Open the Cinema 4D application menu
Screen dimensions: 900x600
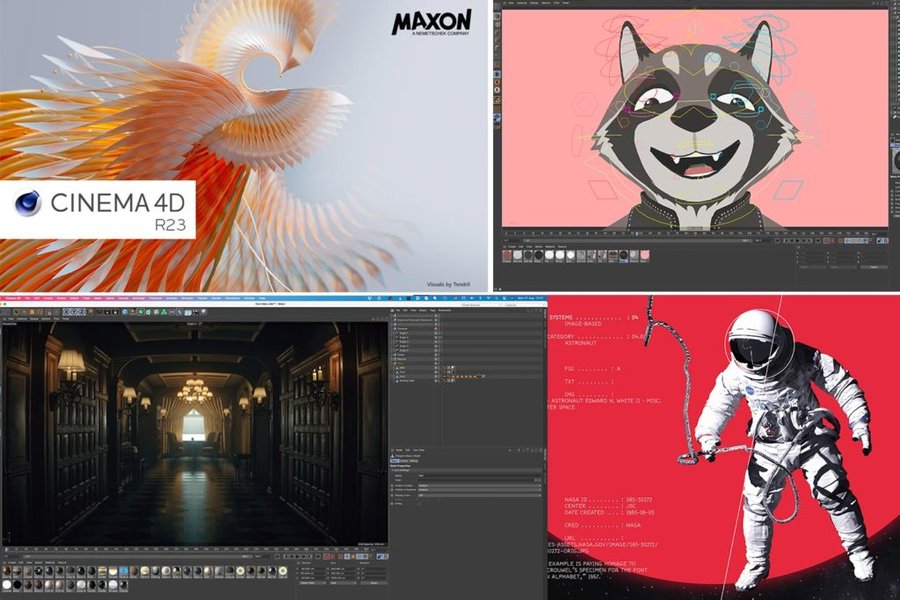point(13,298)
